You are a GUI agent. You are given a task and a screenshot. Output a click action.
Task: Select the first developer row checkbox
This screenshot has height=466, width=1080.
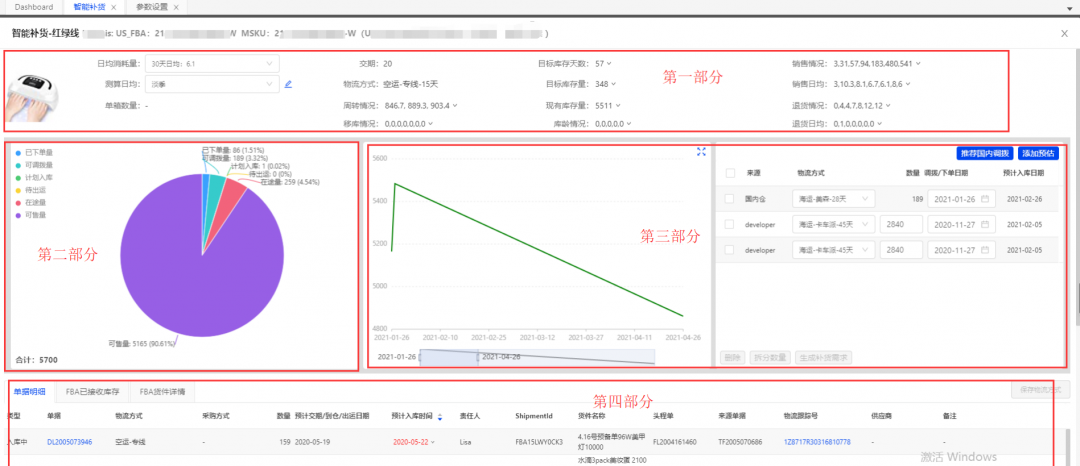(x=730, y=224)
